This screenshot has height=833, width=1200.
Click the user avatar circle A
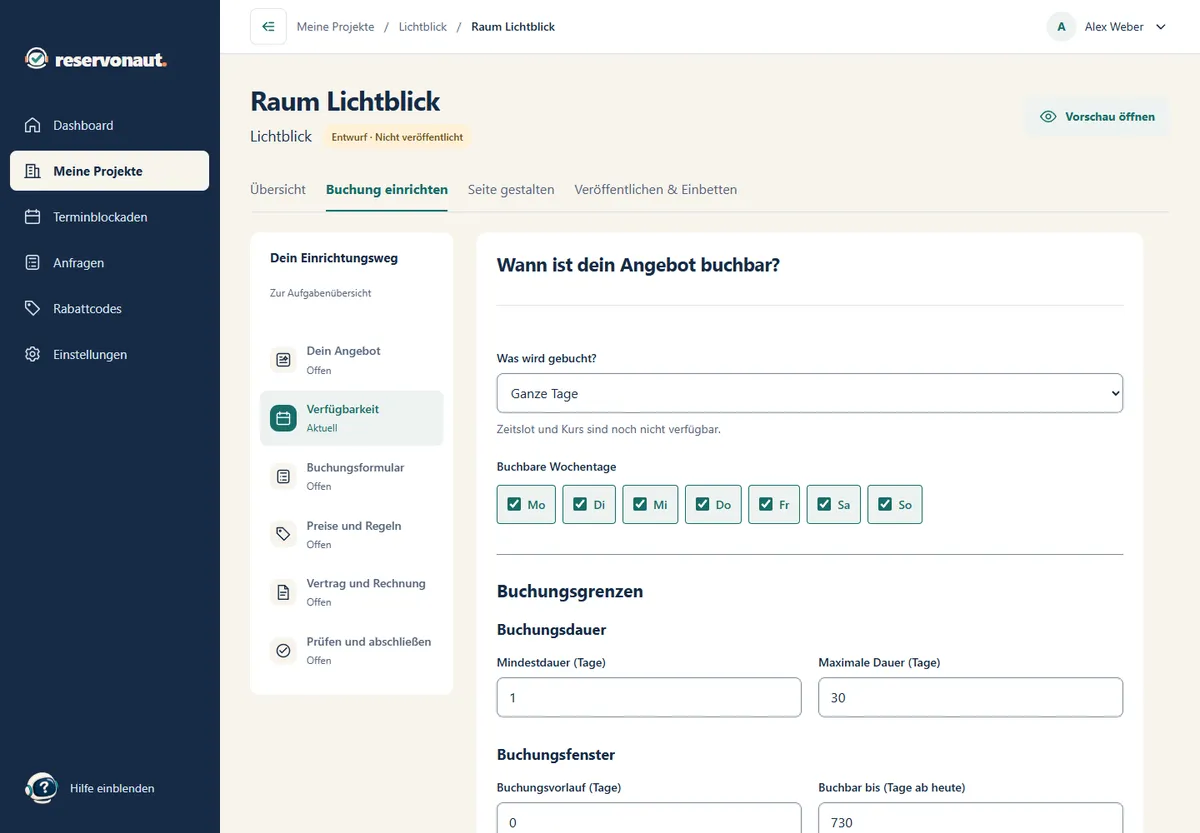tap(1061, 27)
